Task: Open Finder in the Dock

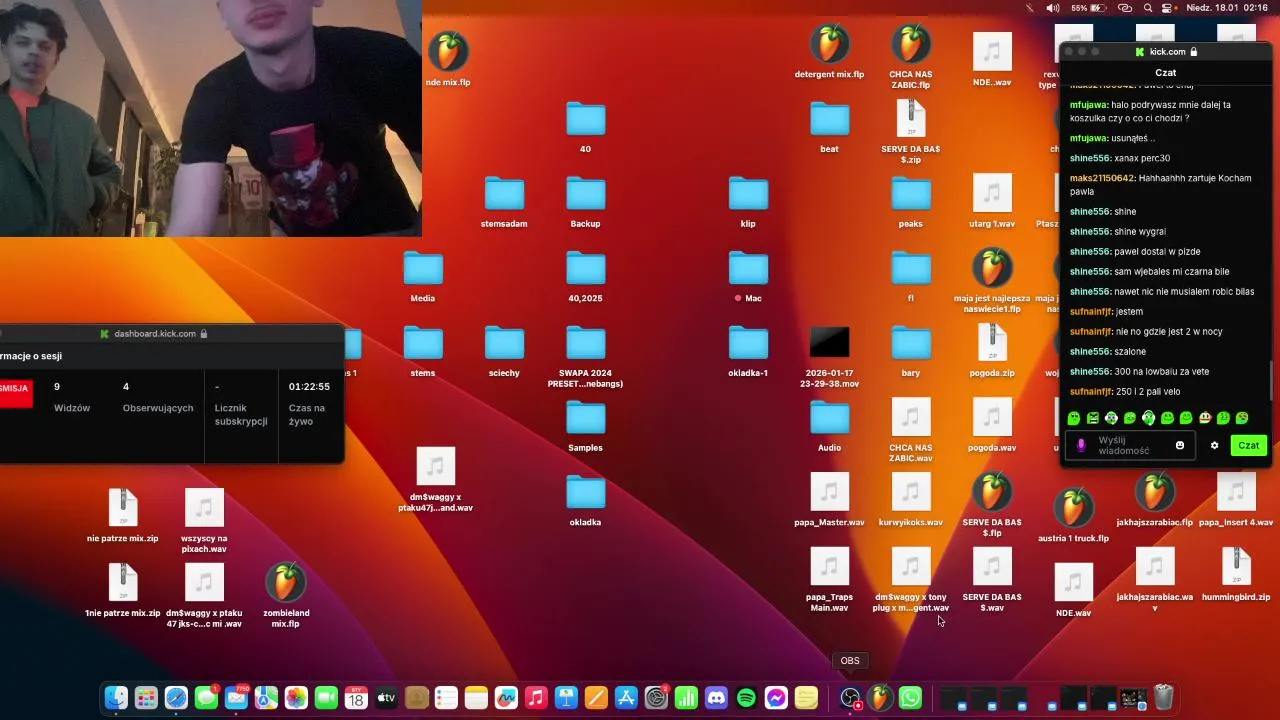Action: tap(116, 698)
